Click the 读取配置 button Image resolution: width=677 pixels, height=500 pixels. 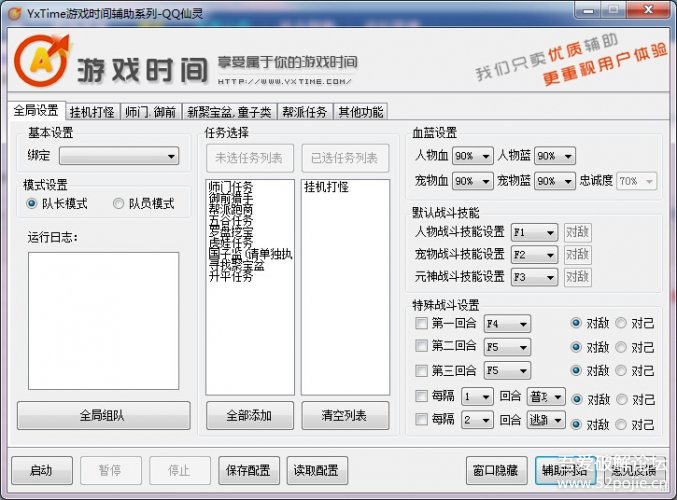tap(317, 470)
